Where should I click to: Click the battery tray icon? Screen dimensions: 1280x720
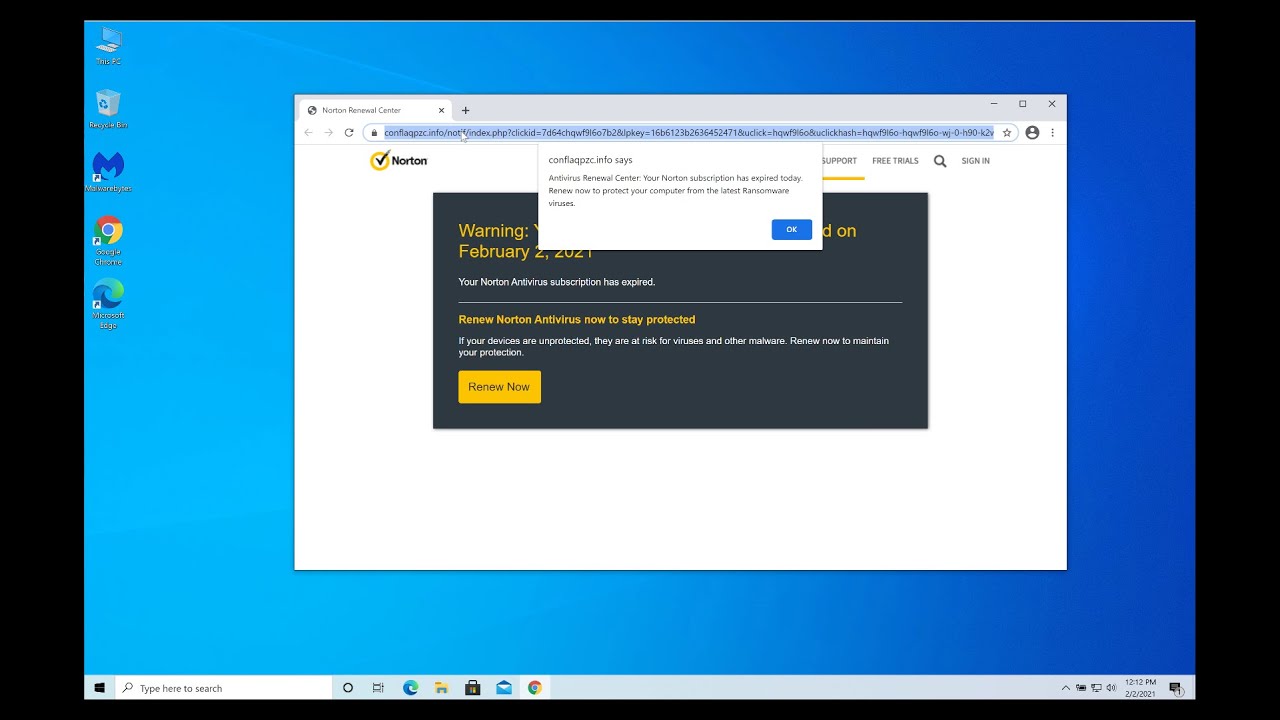[1081, 688]
